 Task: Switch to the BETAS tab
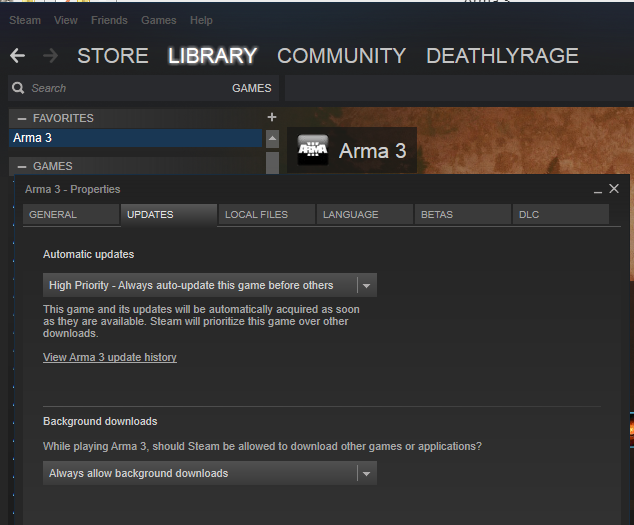463,214
